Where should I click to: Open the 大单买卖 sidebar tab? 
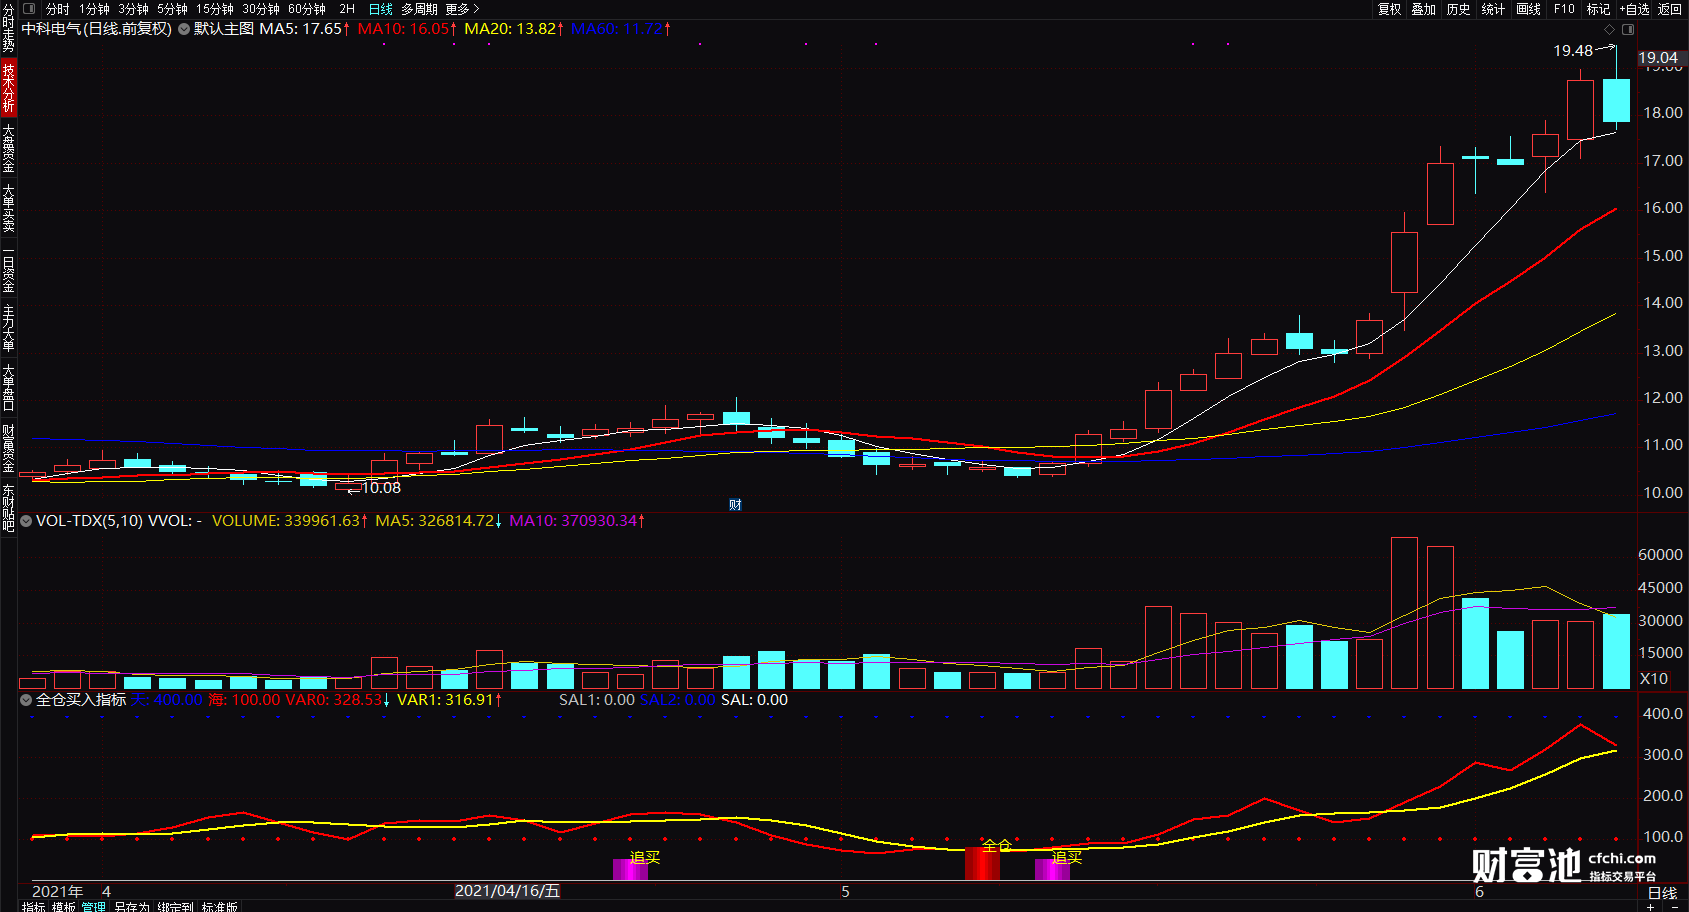point(8,208)
